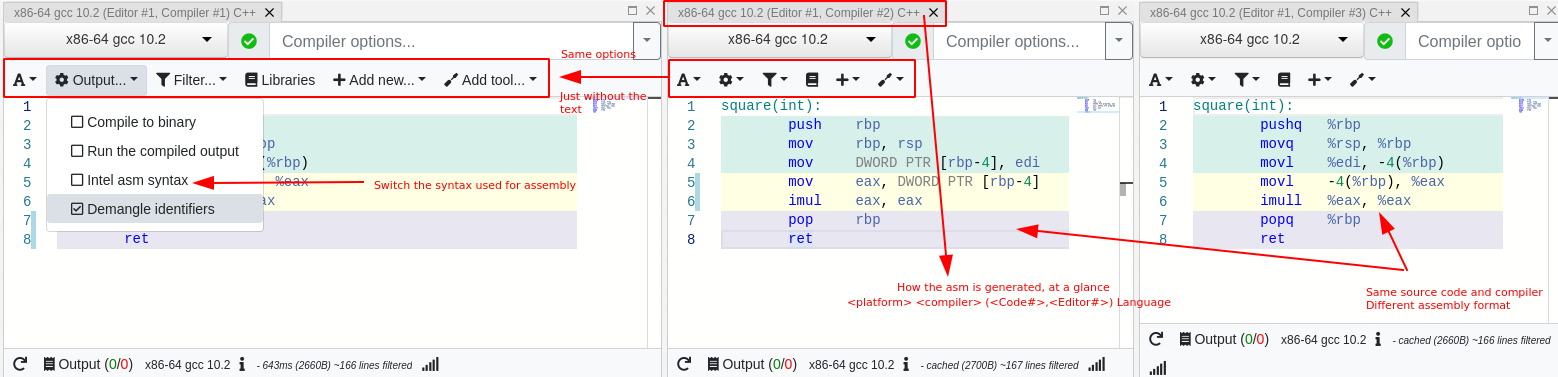The height and width of the screenshot is (377, 1558).
Task: Click recompile refresh icon in Compiler #1 status bar
Action: click(20, 364)
